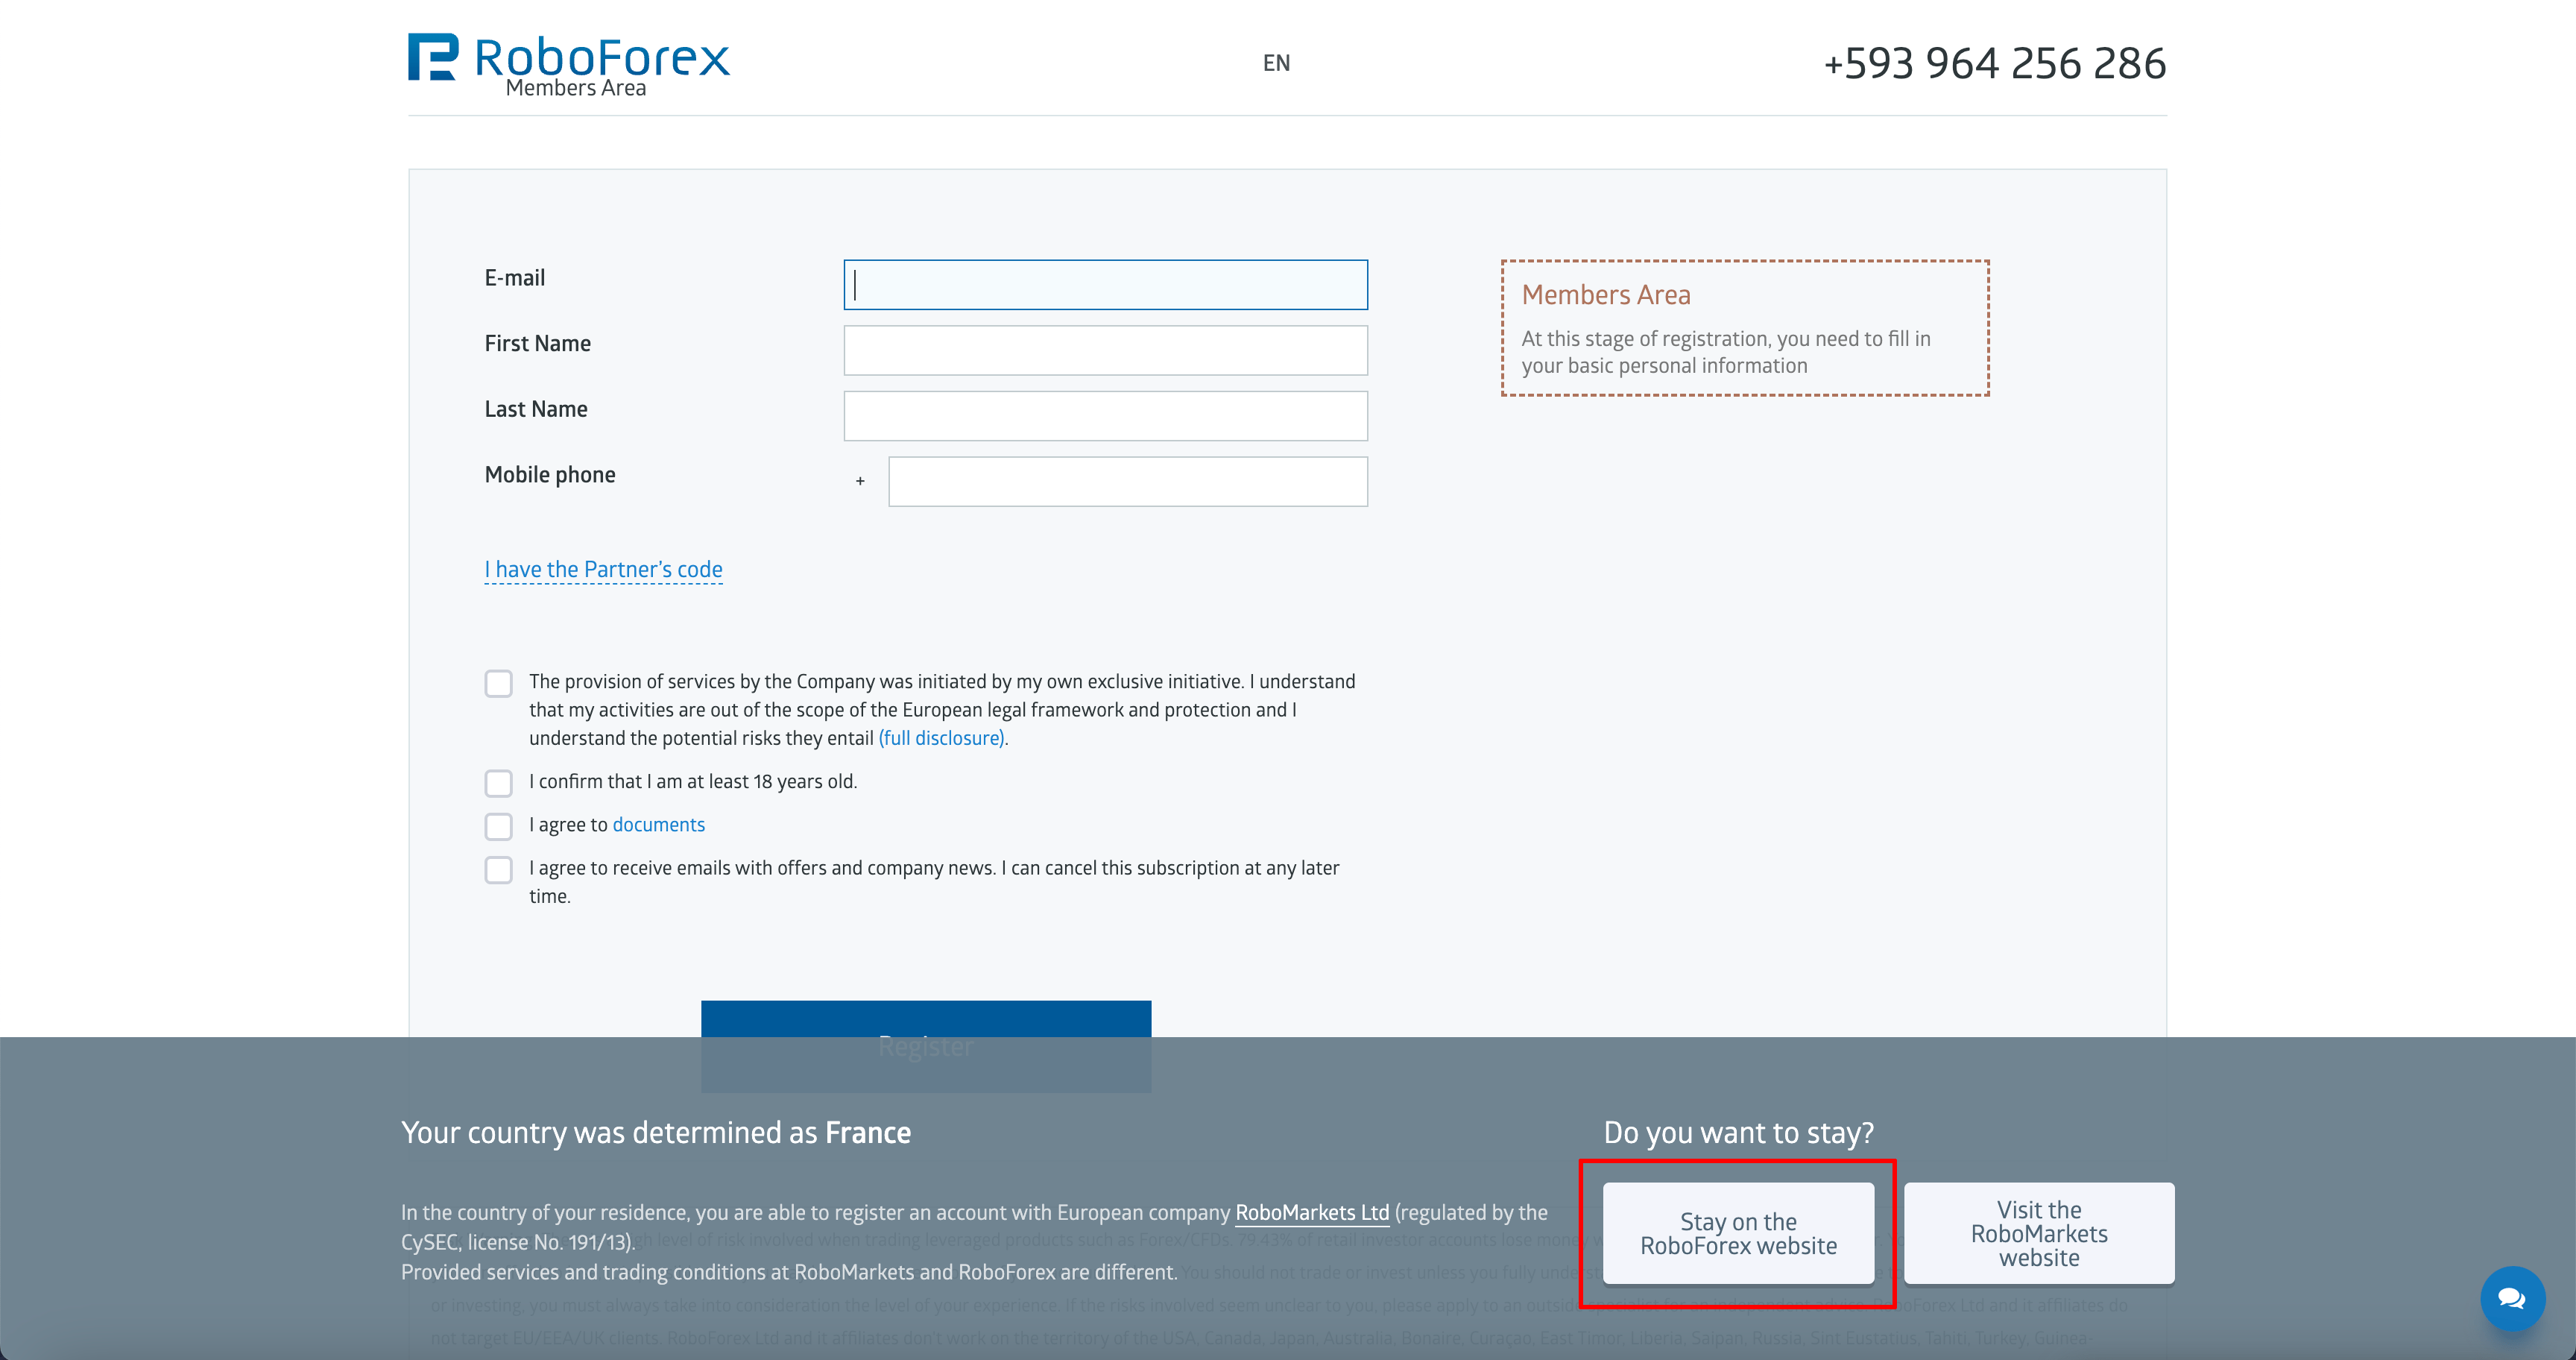Check the own exclusive initiative checkbox

click(498, 683)
